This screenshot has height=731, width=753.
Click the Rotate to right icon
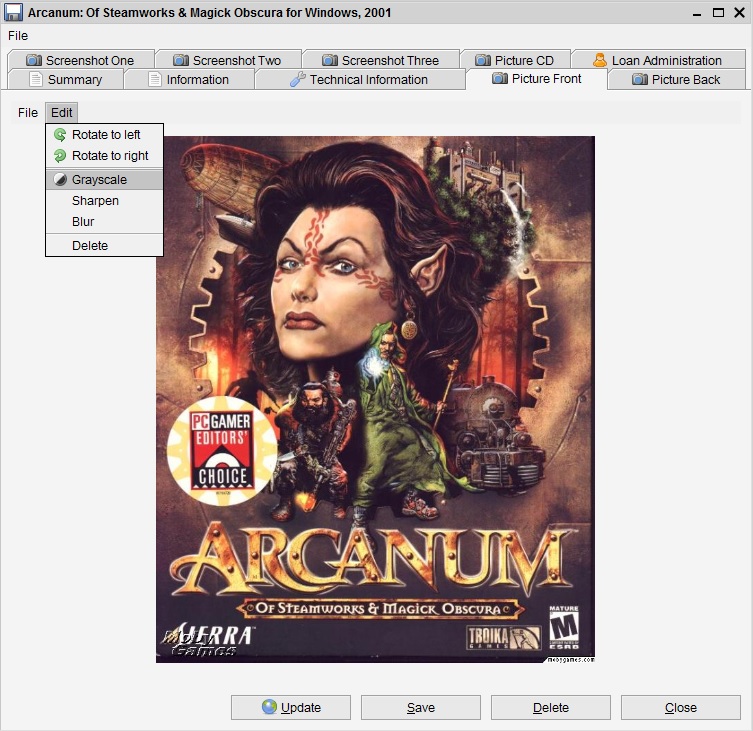point(60,156)
